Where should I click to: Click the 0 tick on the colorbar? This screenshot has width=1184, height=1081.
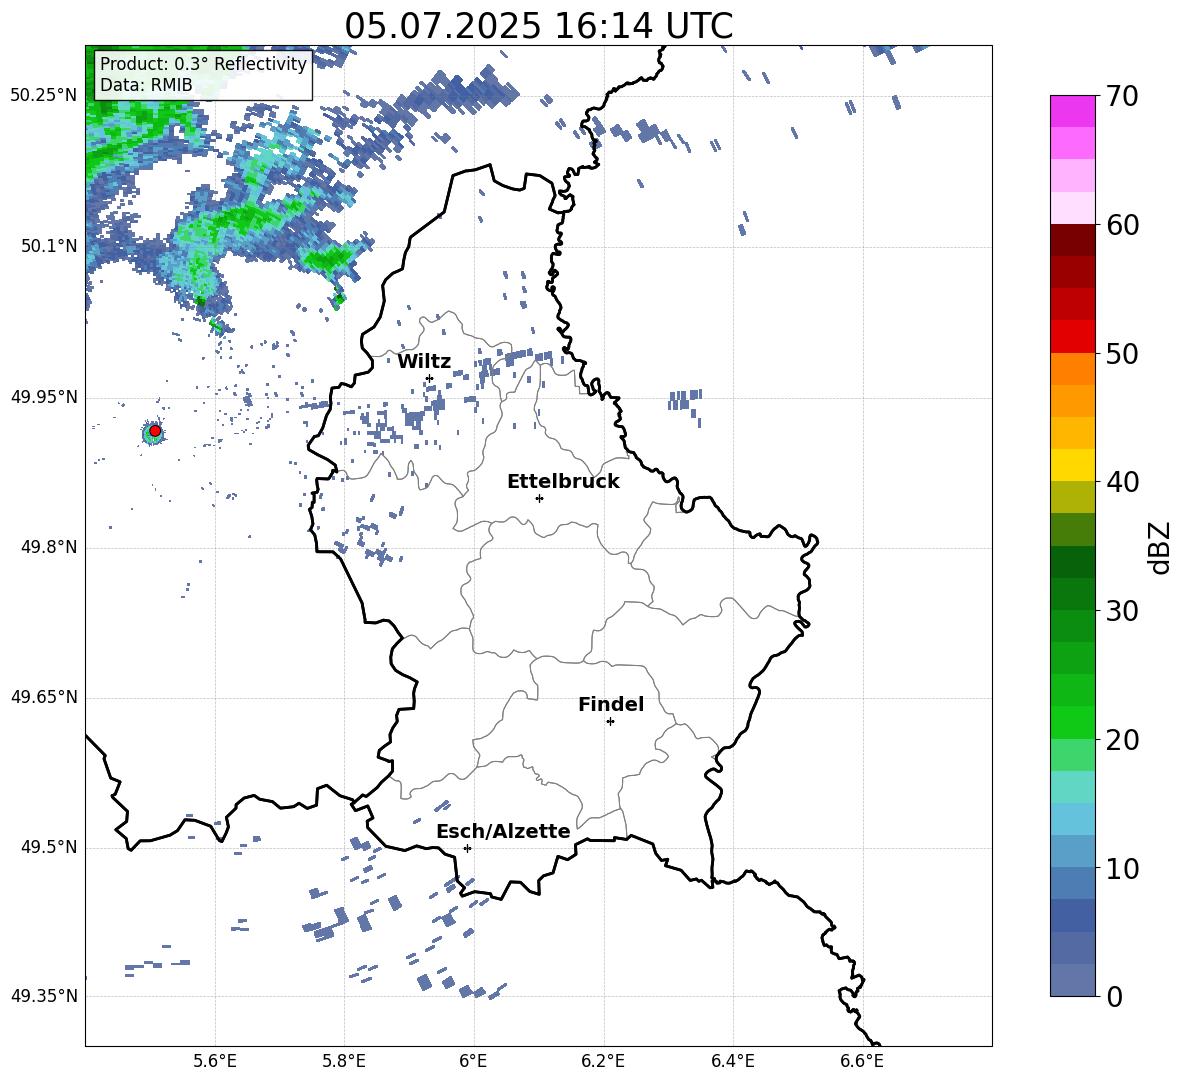1114,996
